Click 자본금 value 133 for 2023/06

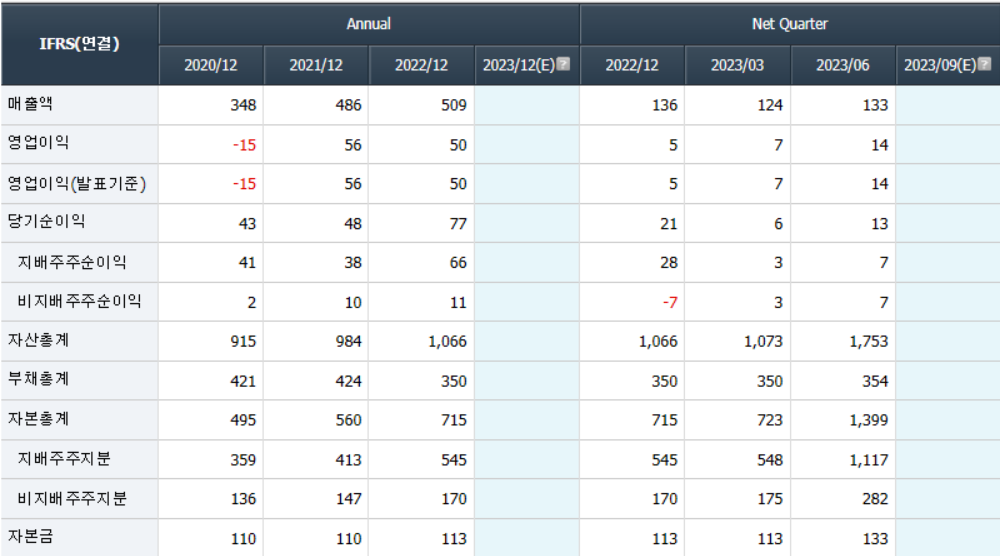pos(875,539)
